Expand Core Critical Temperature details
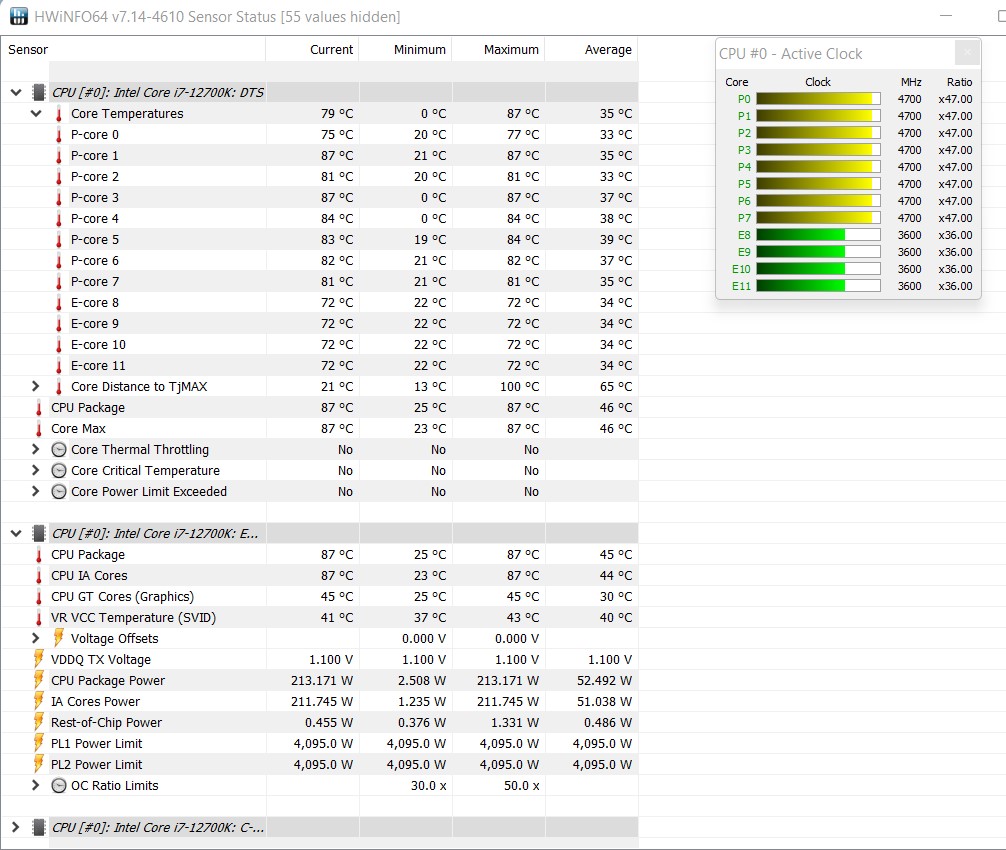Viewport: 1006px width, 850px height. pos(36,470)
